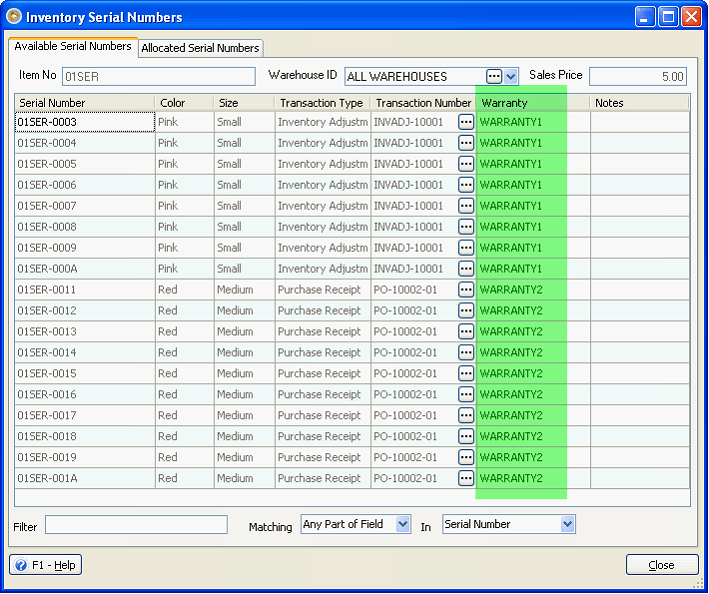Click the title bar application icon
709x594 pixels.
(x=14, y=17)
